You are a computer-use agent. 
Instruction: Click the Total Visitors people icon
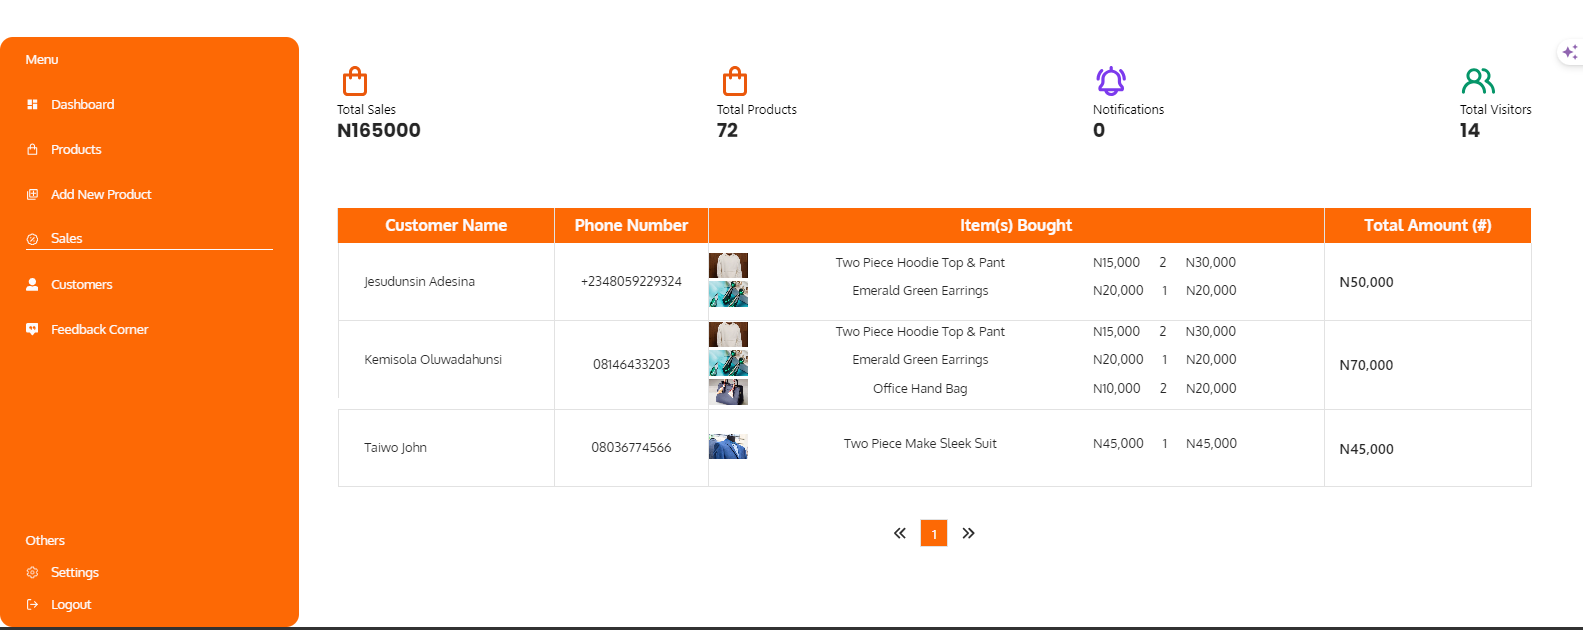click(x=1478, y=81)
